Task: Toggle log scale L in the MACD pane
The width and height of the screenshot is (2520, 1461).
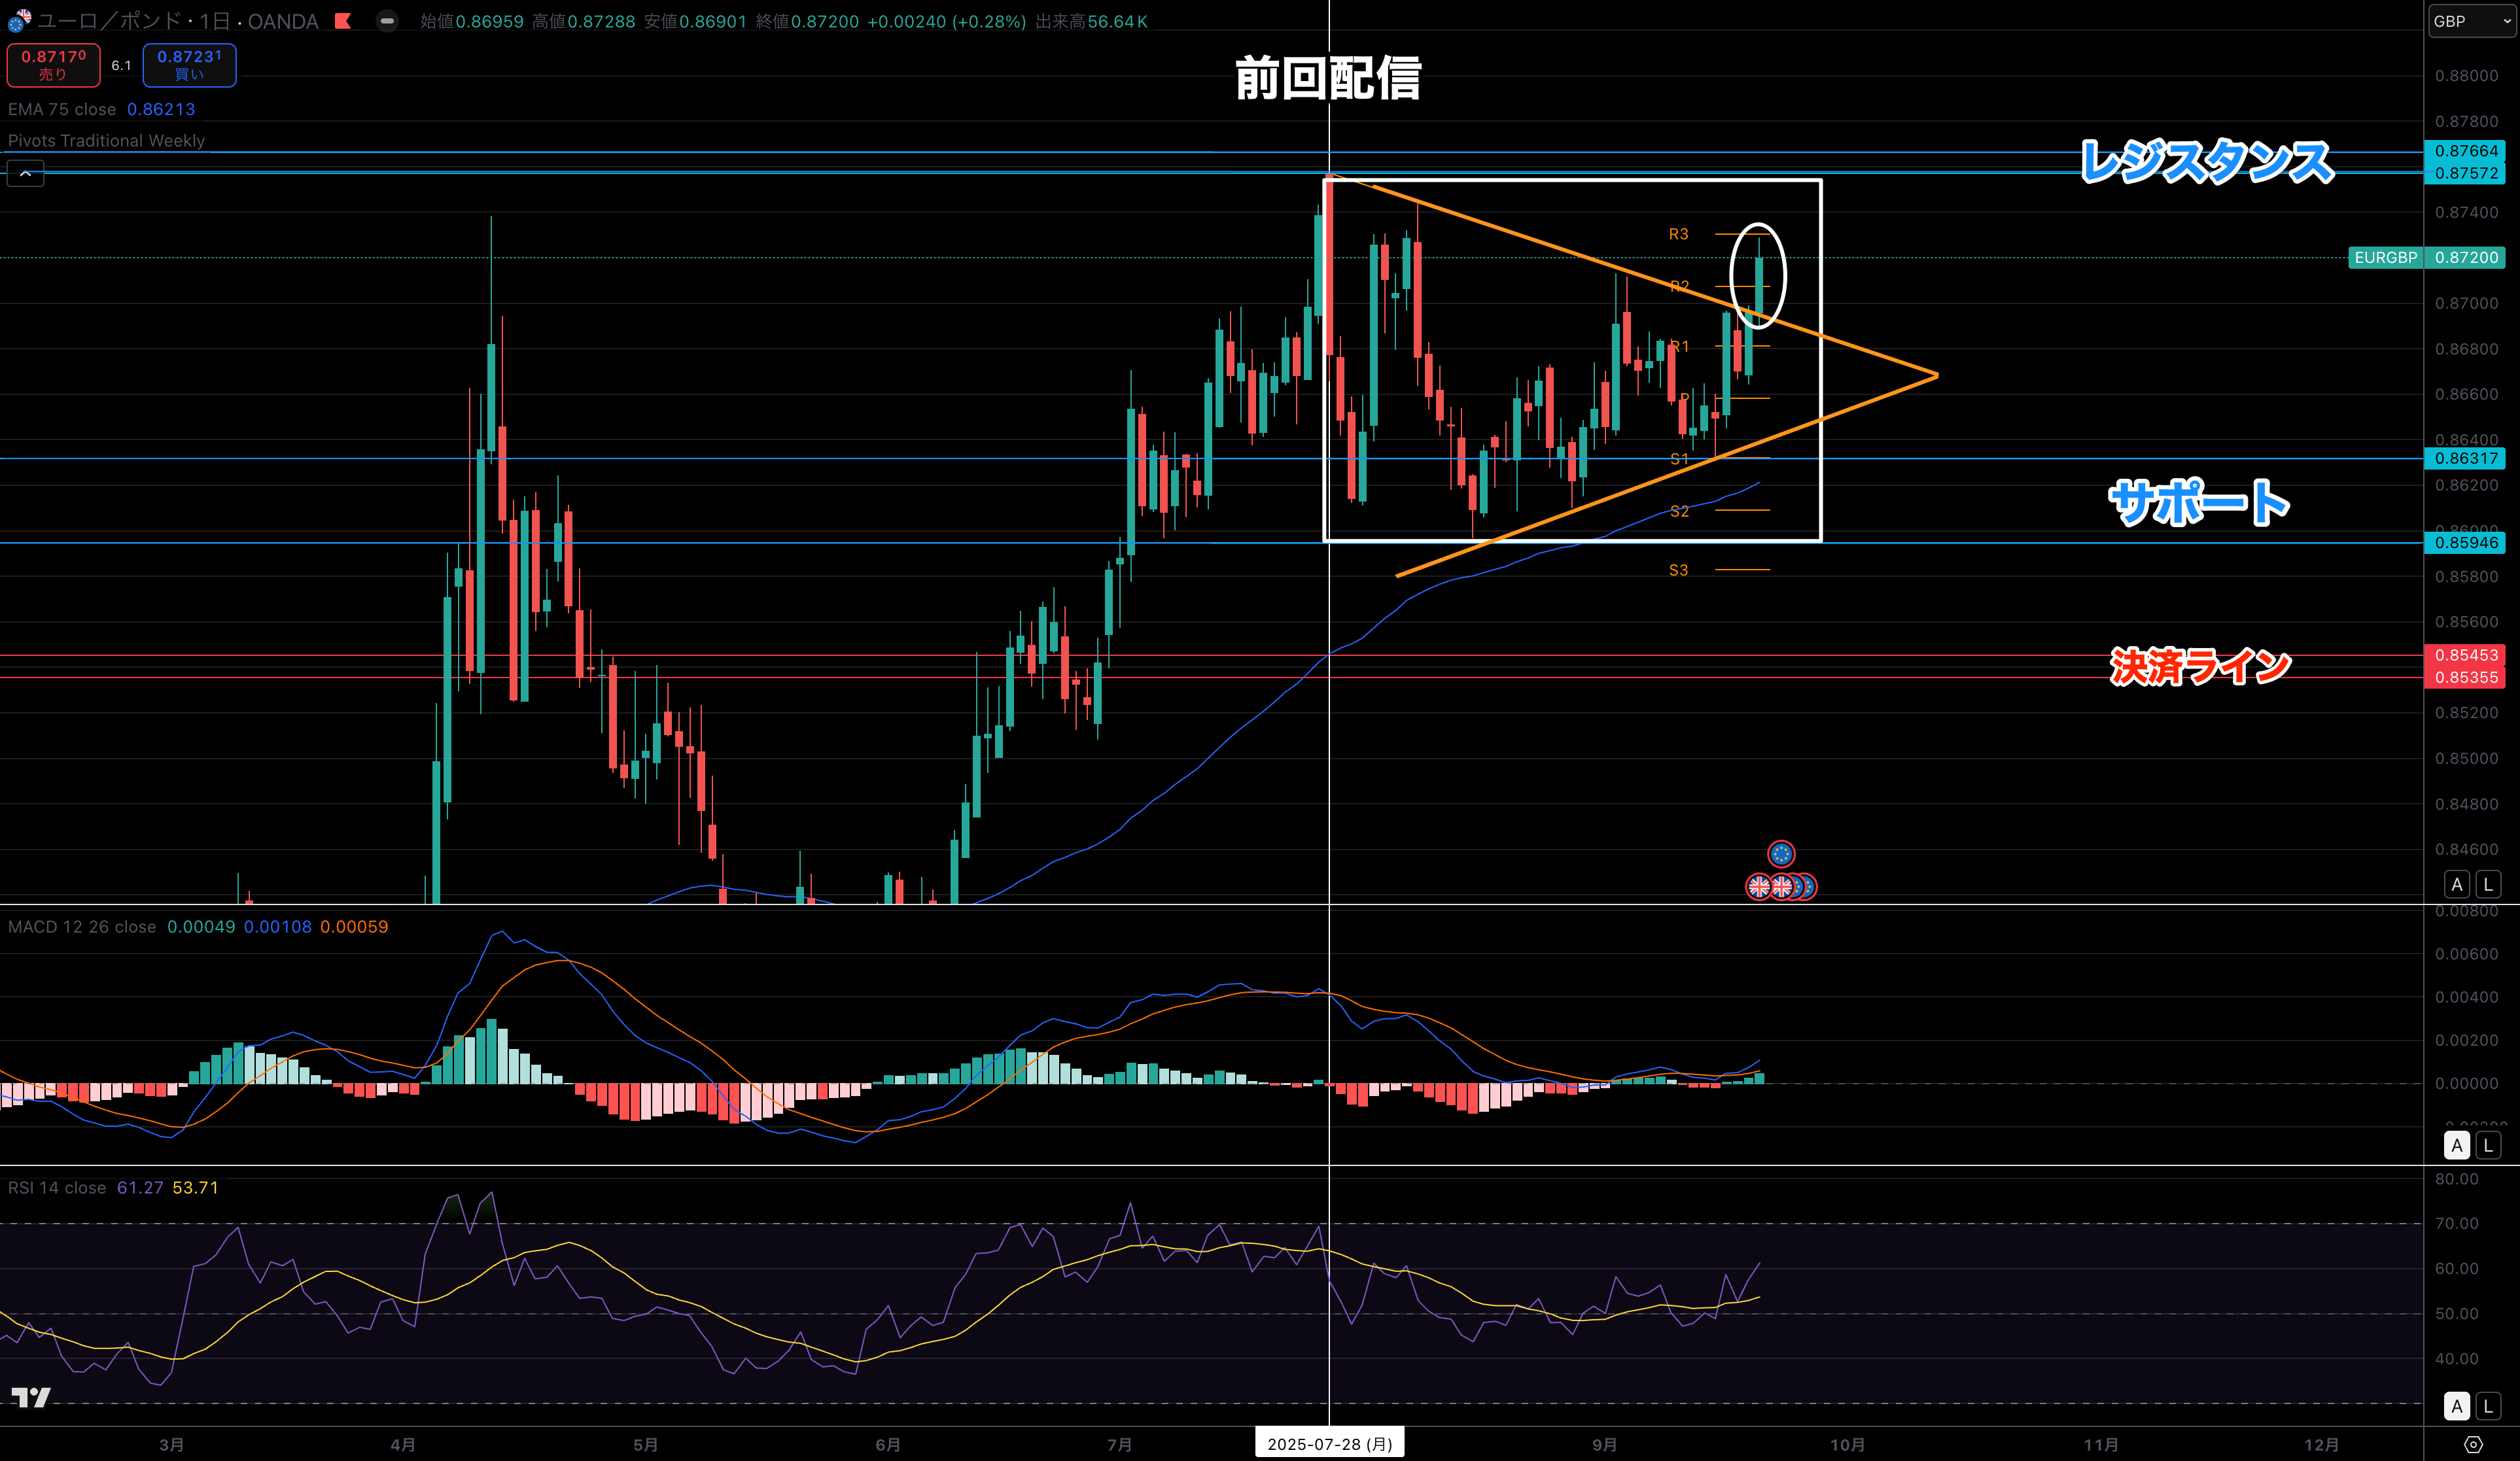Action: tap(2488, 1145)
